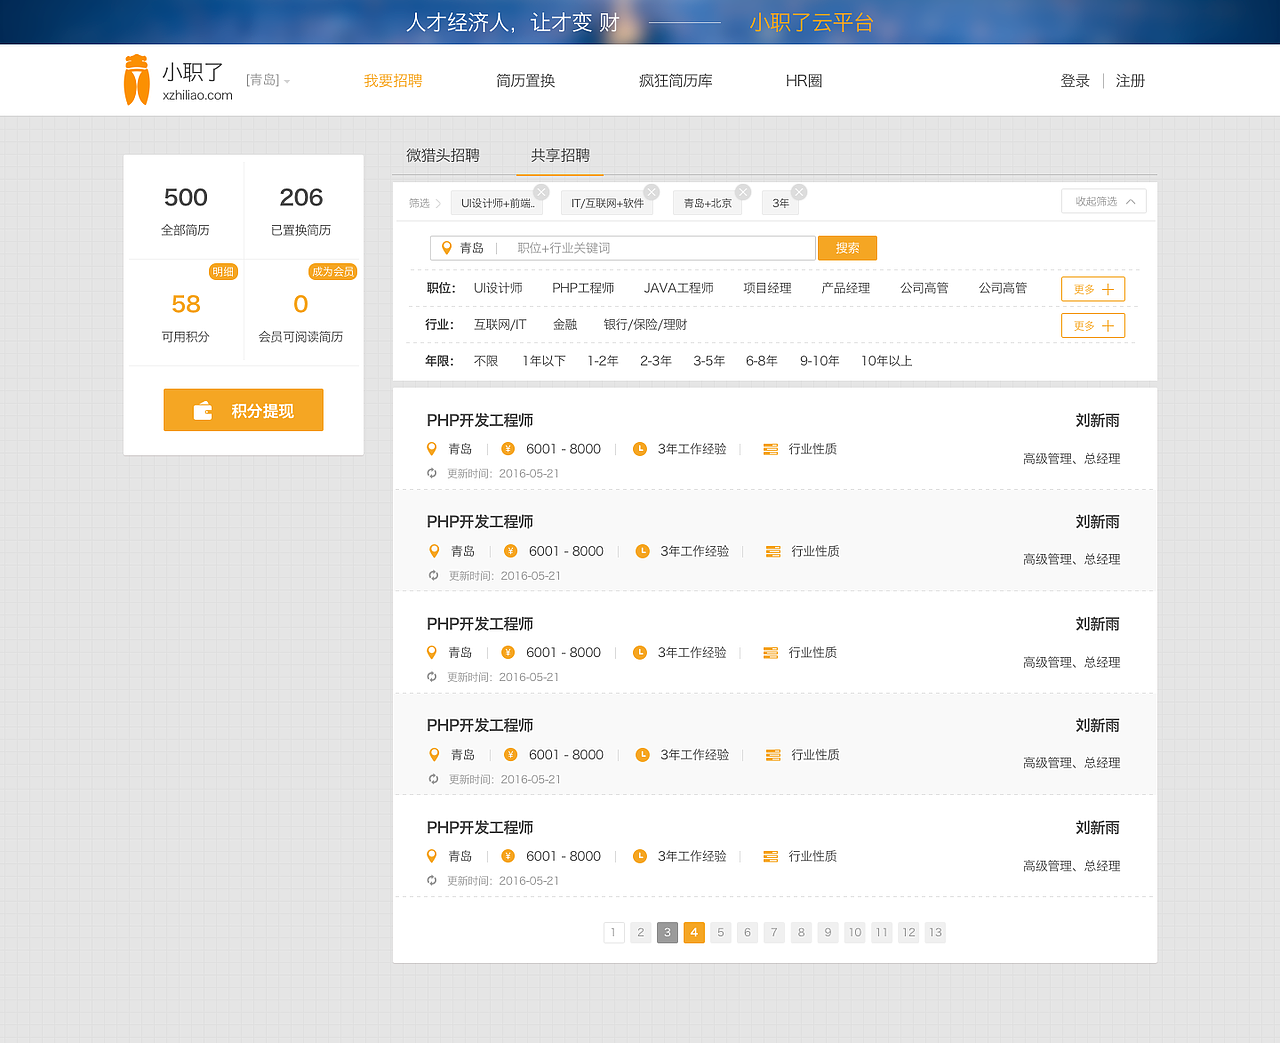Select the 产品经理 position filter
The height and width of the screenshot is (1043, 1280).
[846, 288]
